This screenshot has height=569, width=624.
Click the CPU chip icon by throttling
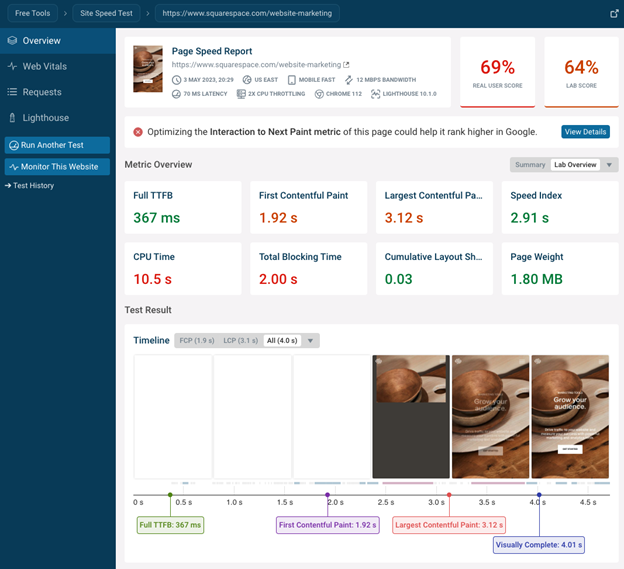pyautogui.click(x=241, y=94)
